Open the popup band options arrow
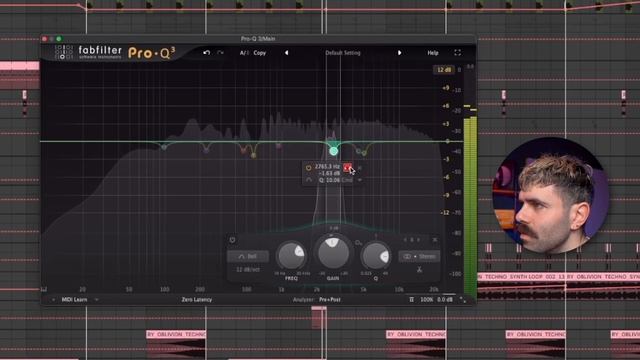This screenshot has height=360, width=640. click(360, 180)
